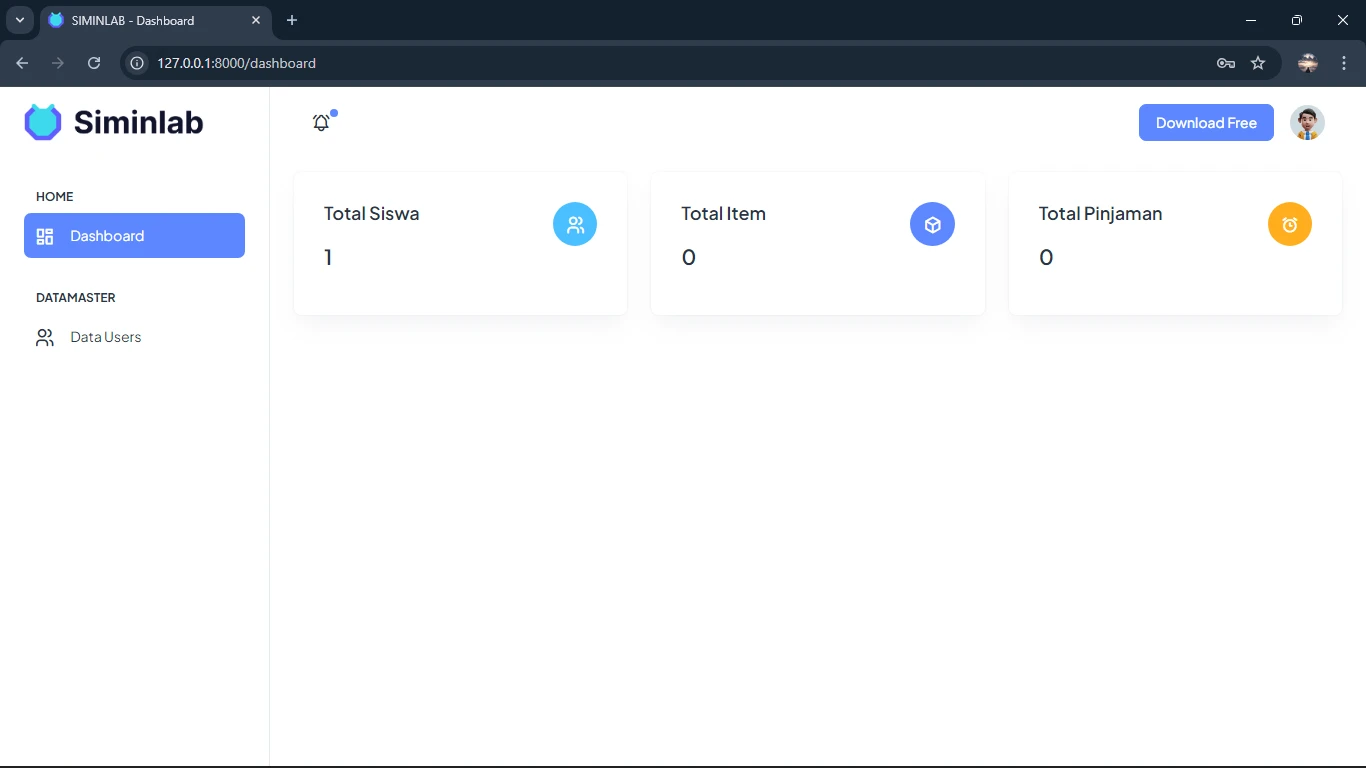Expand the browser tab search dropdown

point(19,20)
